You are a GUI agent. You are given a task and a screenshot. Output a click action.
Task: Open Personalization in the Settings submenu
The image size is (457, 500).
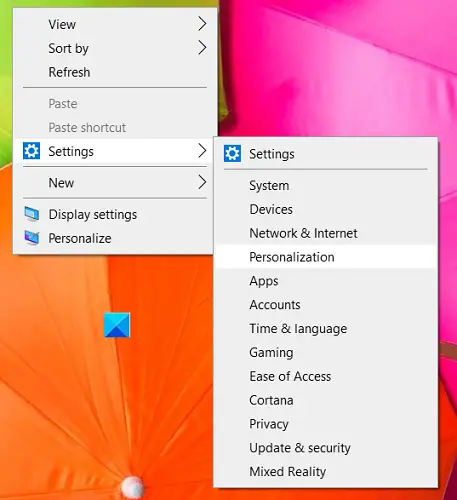point(325,257)
